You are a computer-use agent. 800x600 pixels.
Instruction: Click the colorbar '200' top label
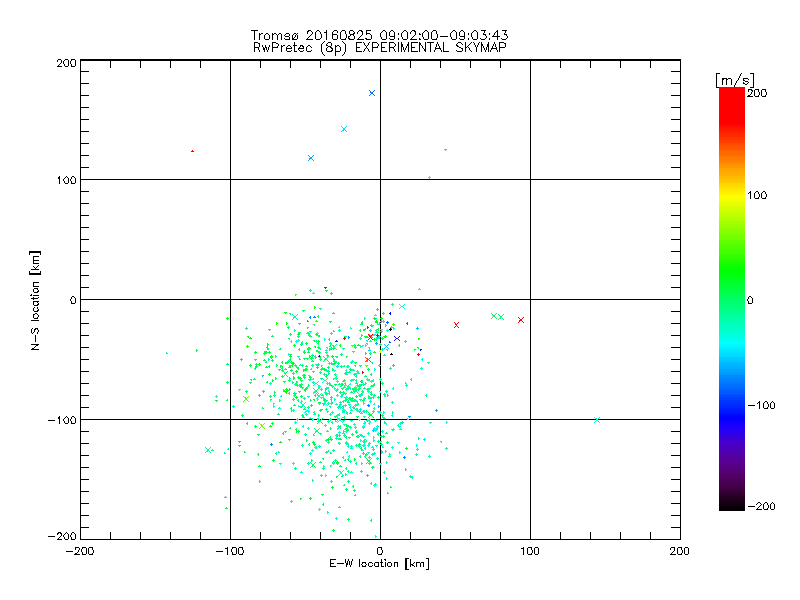pyautogui.click(x=757, y=93)
